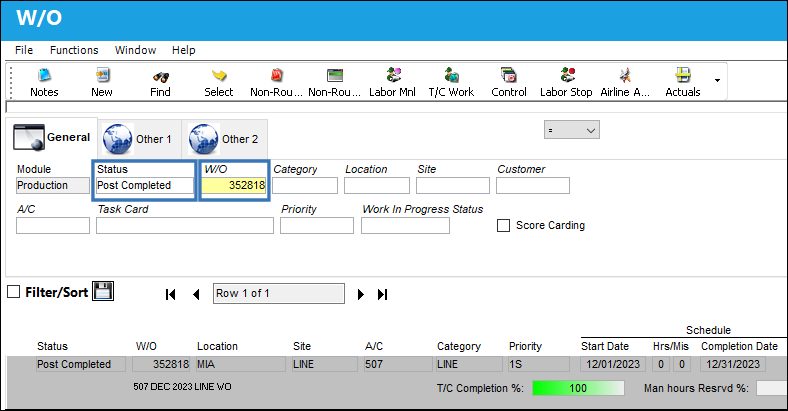Image resolution: width=788 pixels, height=411 pixels.
Task: Switch to the General tab
Action: (x=52, y=137)
